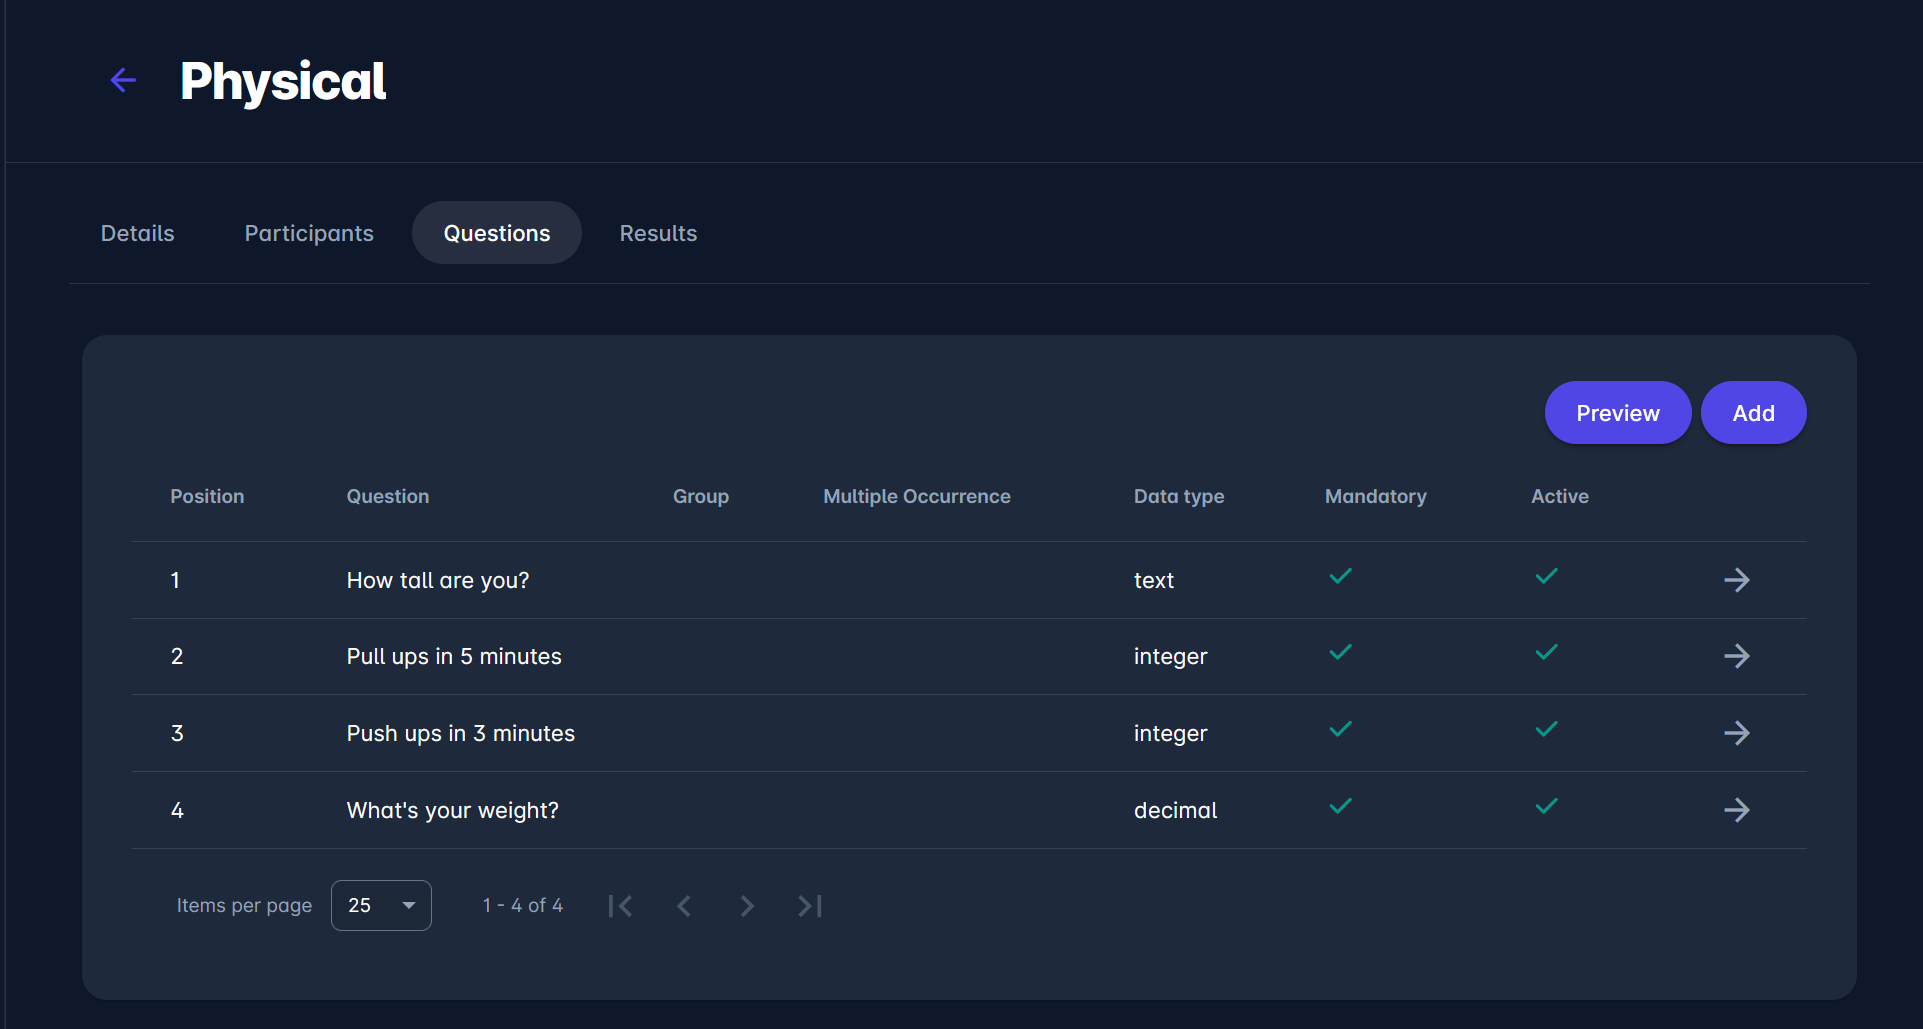Open arrow for 'Push ups in 3 minutes'
This screenshot has width=1923, height=1029.
(1736, 733)
